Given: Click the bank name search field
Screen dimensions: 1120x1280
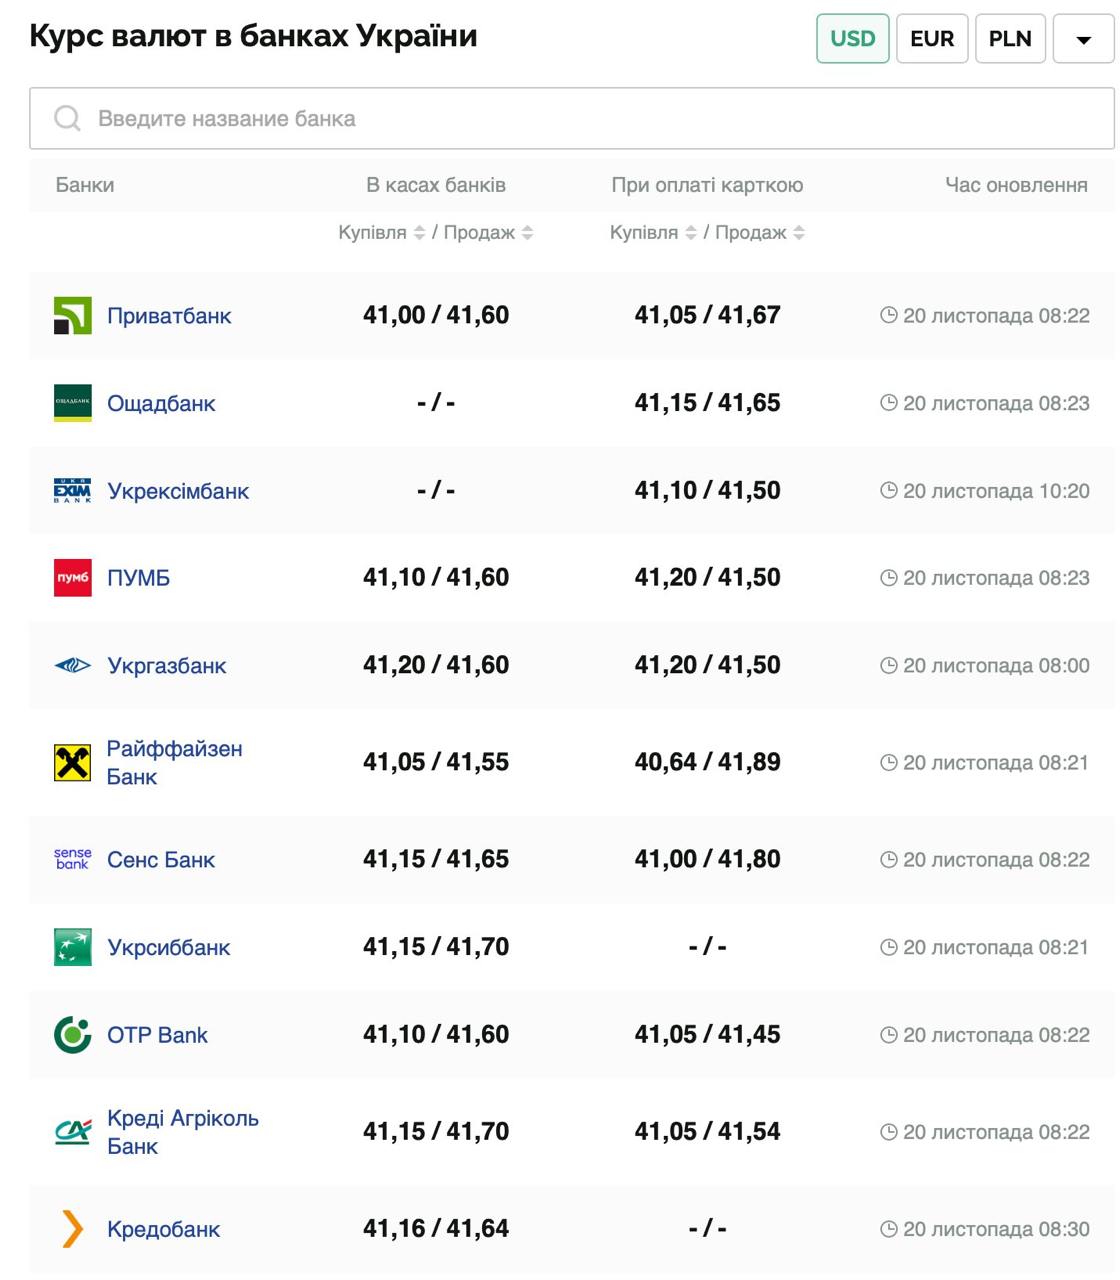Looking at the screenshot, I should coord(572,119).
